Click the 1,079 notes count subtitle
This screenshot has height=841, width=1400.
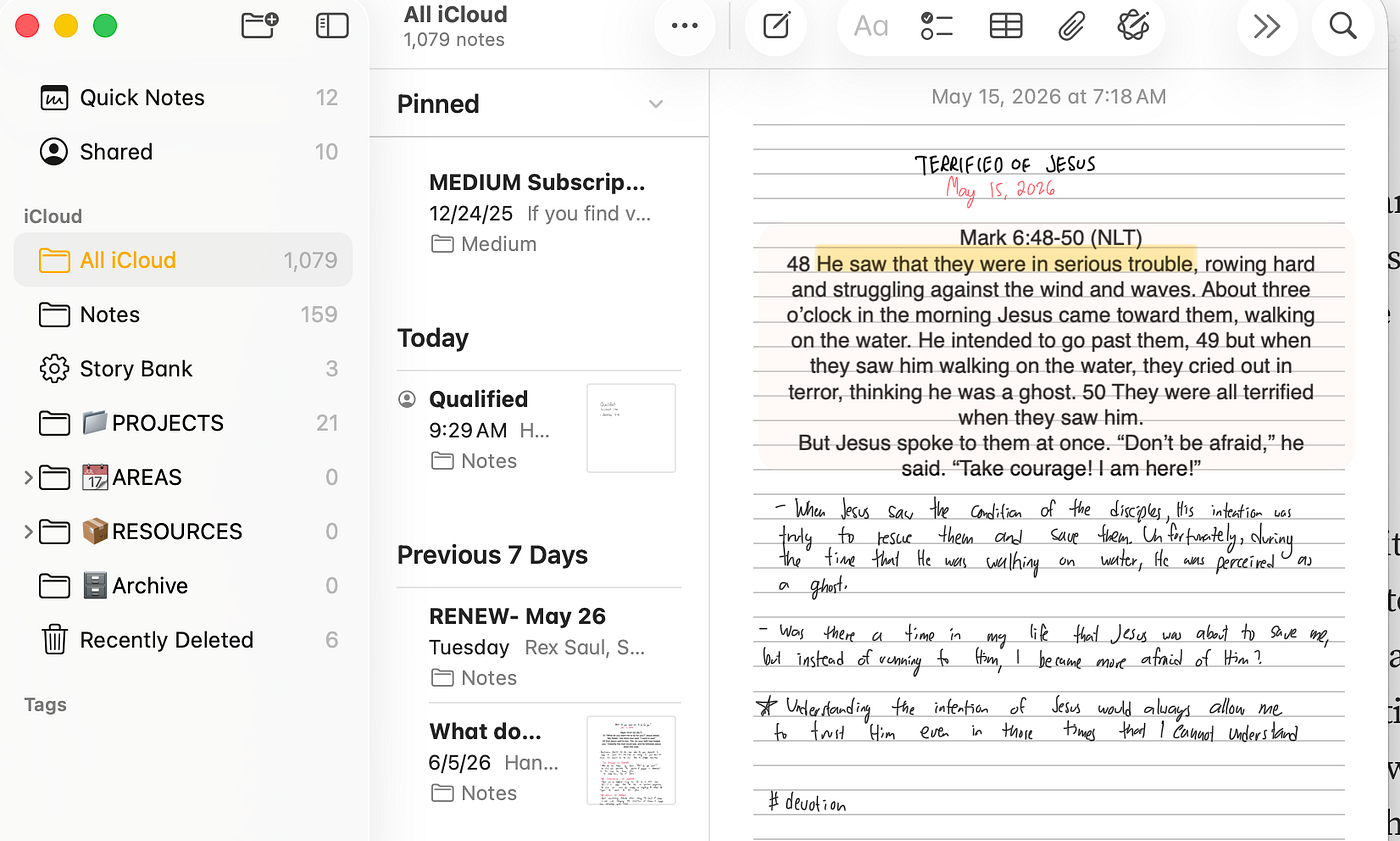[454, 40]
